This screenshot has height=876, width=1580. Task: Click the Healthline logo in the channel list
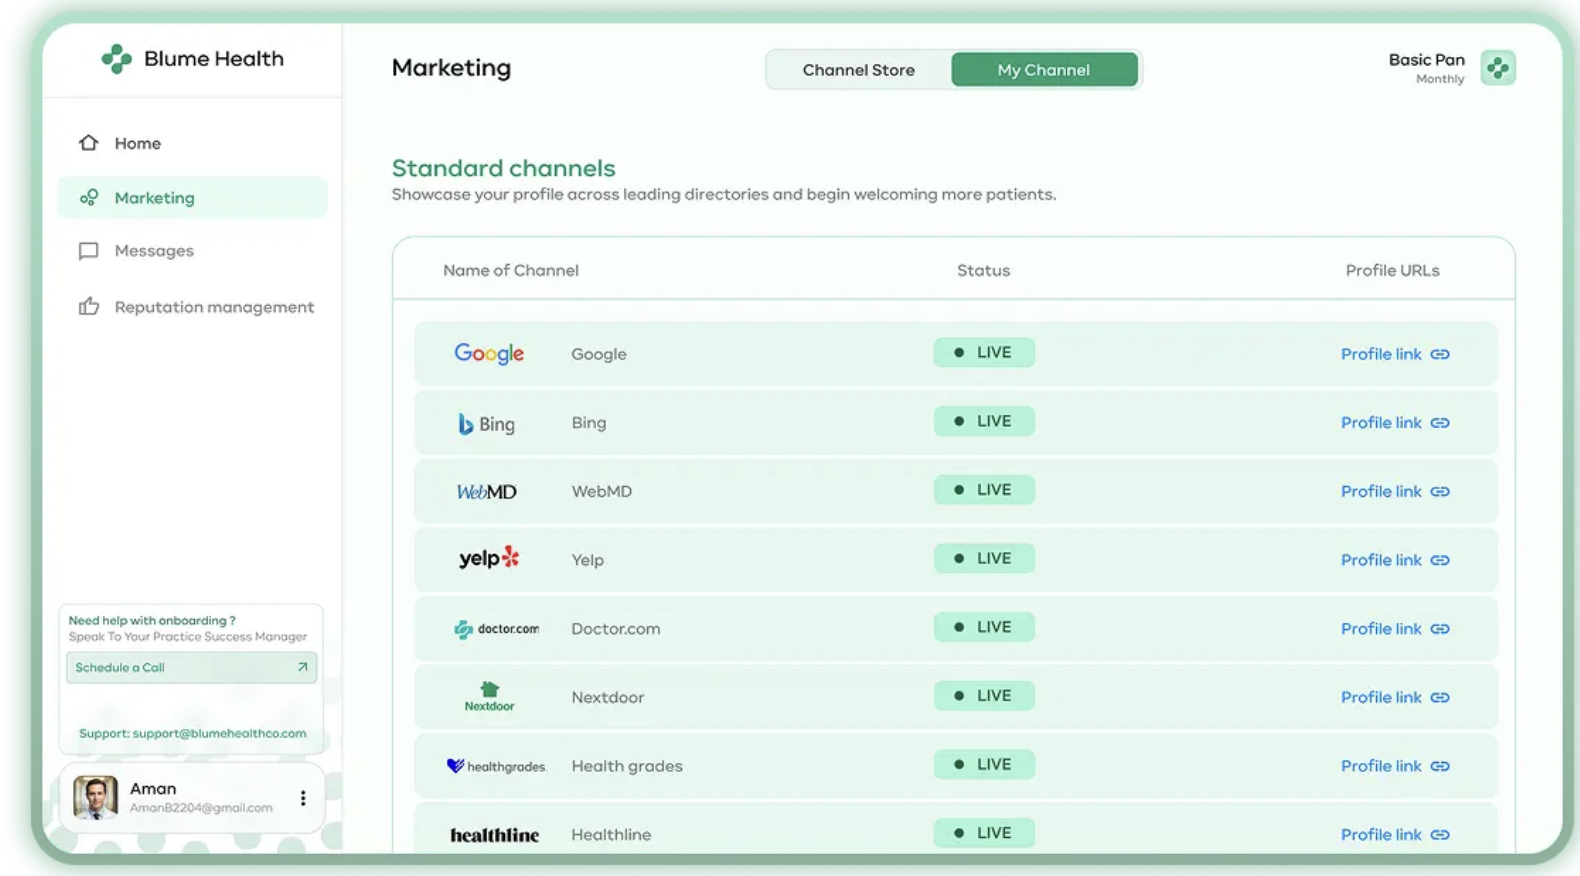point(494,835)
